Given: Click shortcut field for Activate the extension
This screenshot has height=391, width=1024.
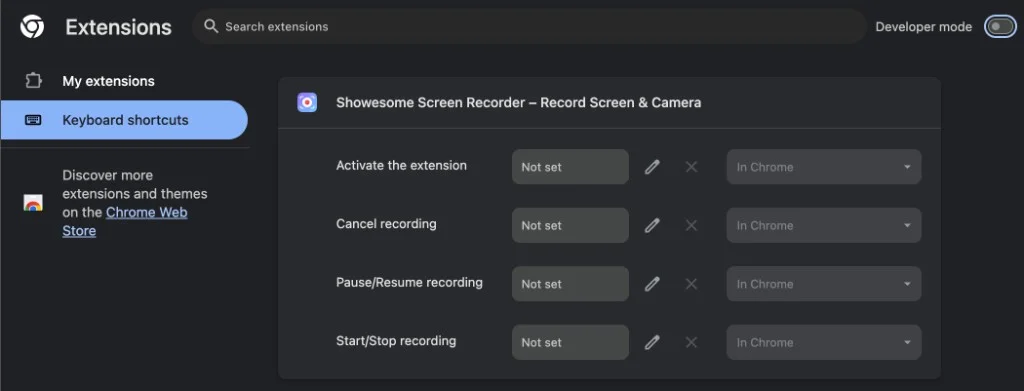Looking at the screenshot, I should point(570,167).
